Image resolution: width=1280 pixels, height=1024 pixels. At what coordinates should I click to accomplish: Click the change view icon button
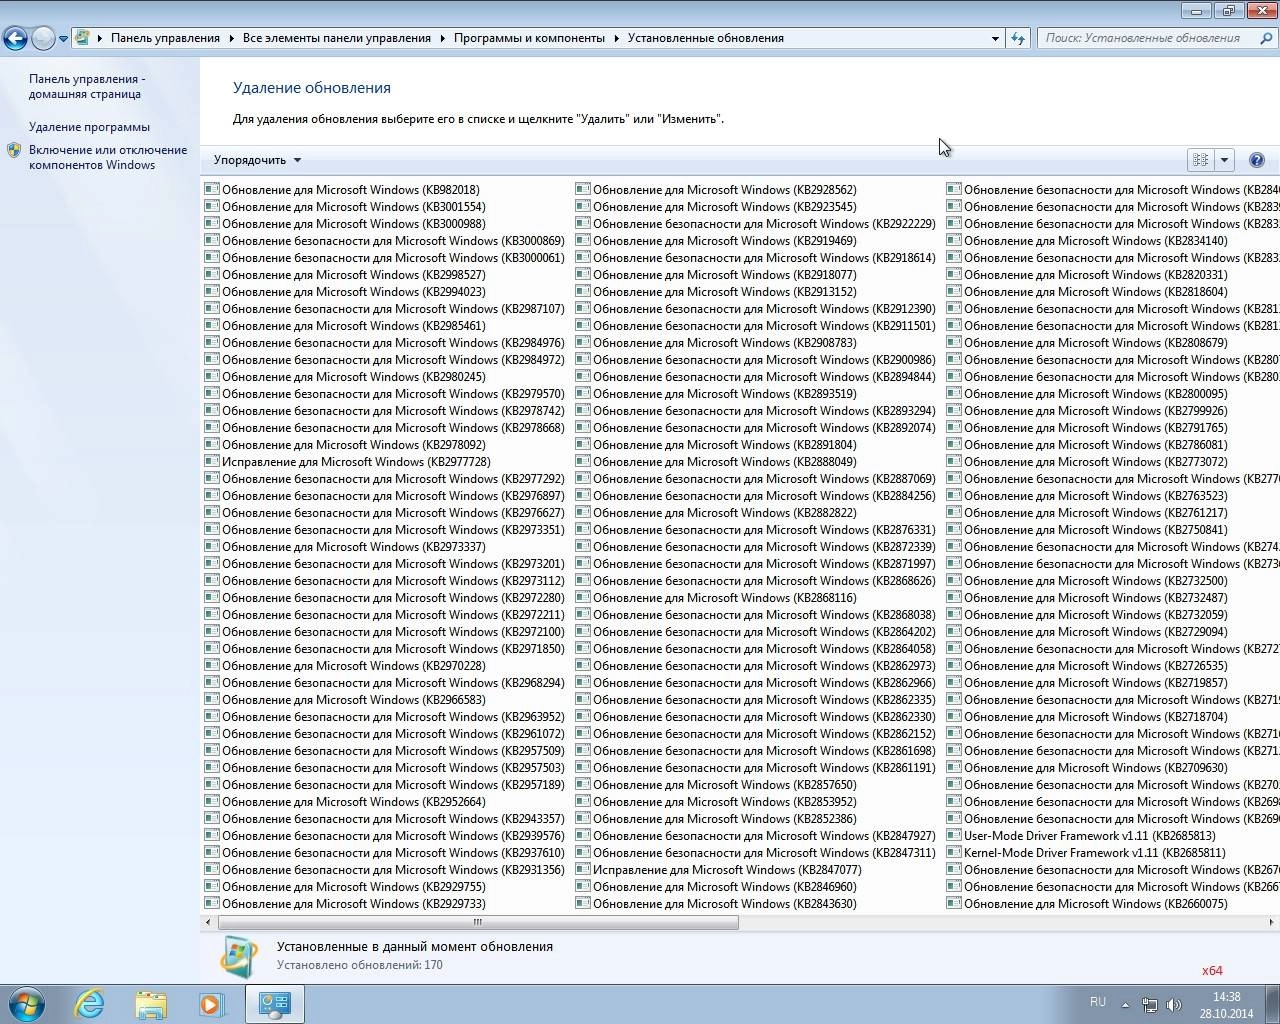(1200, 160)
